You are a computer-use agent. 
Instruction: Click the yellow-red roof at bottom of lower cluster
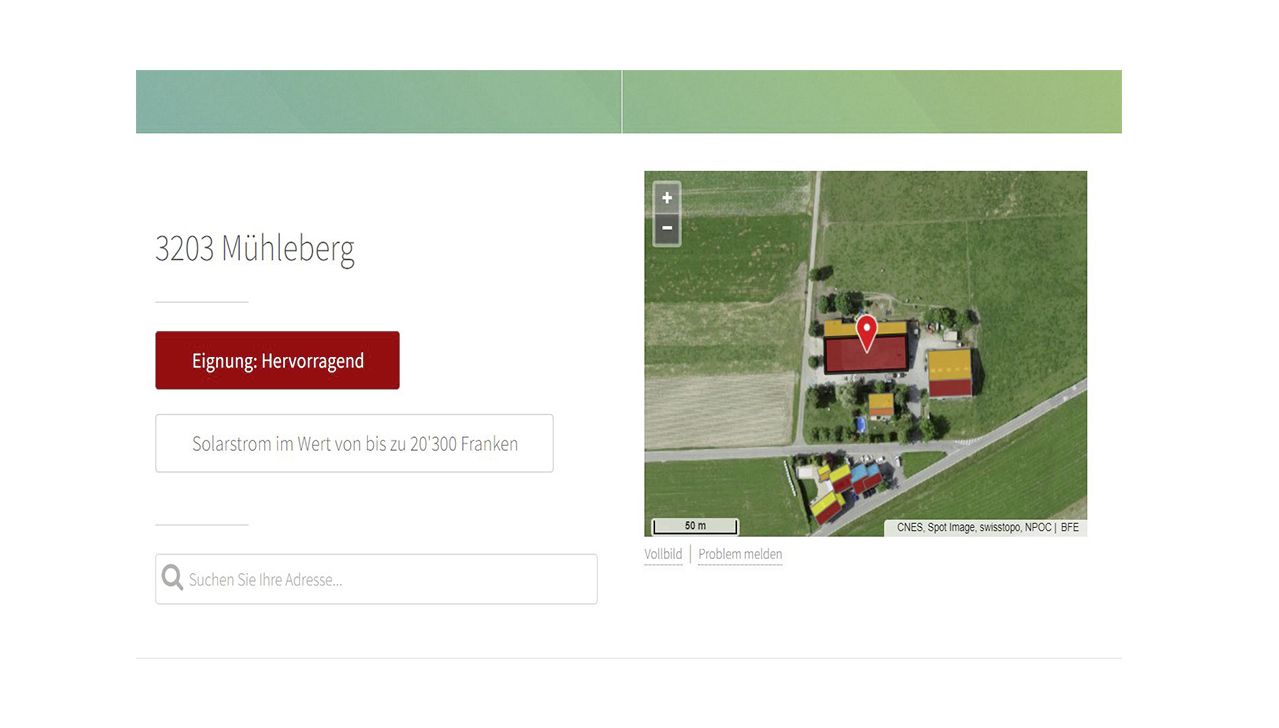point(826,507)
